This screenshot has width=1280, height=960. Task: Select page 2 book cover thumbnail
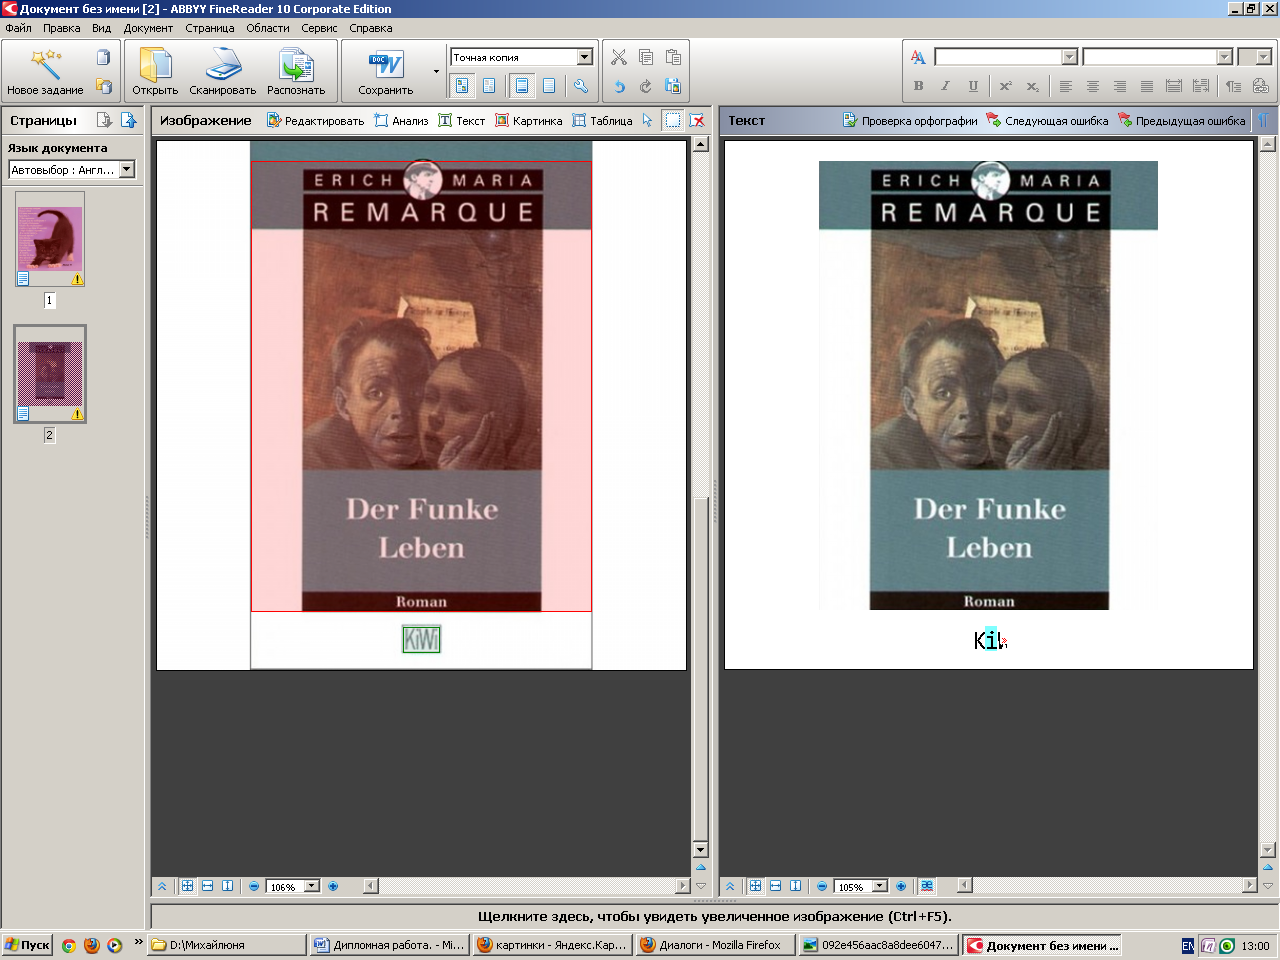pyautogui.click(x=50, y=374)
